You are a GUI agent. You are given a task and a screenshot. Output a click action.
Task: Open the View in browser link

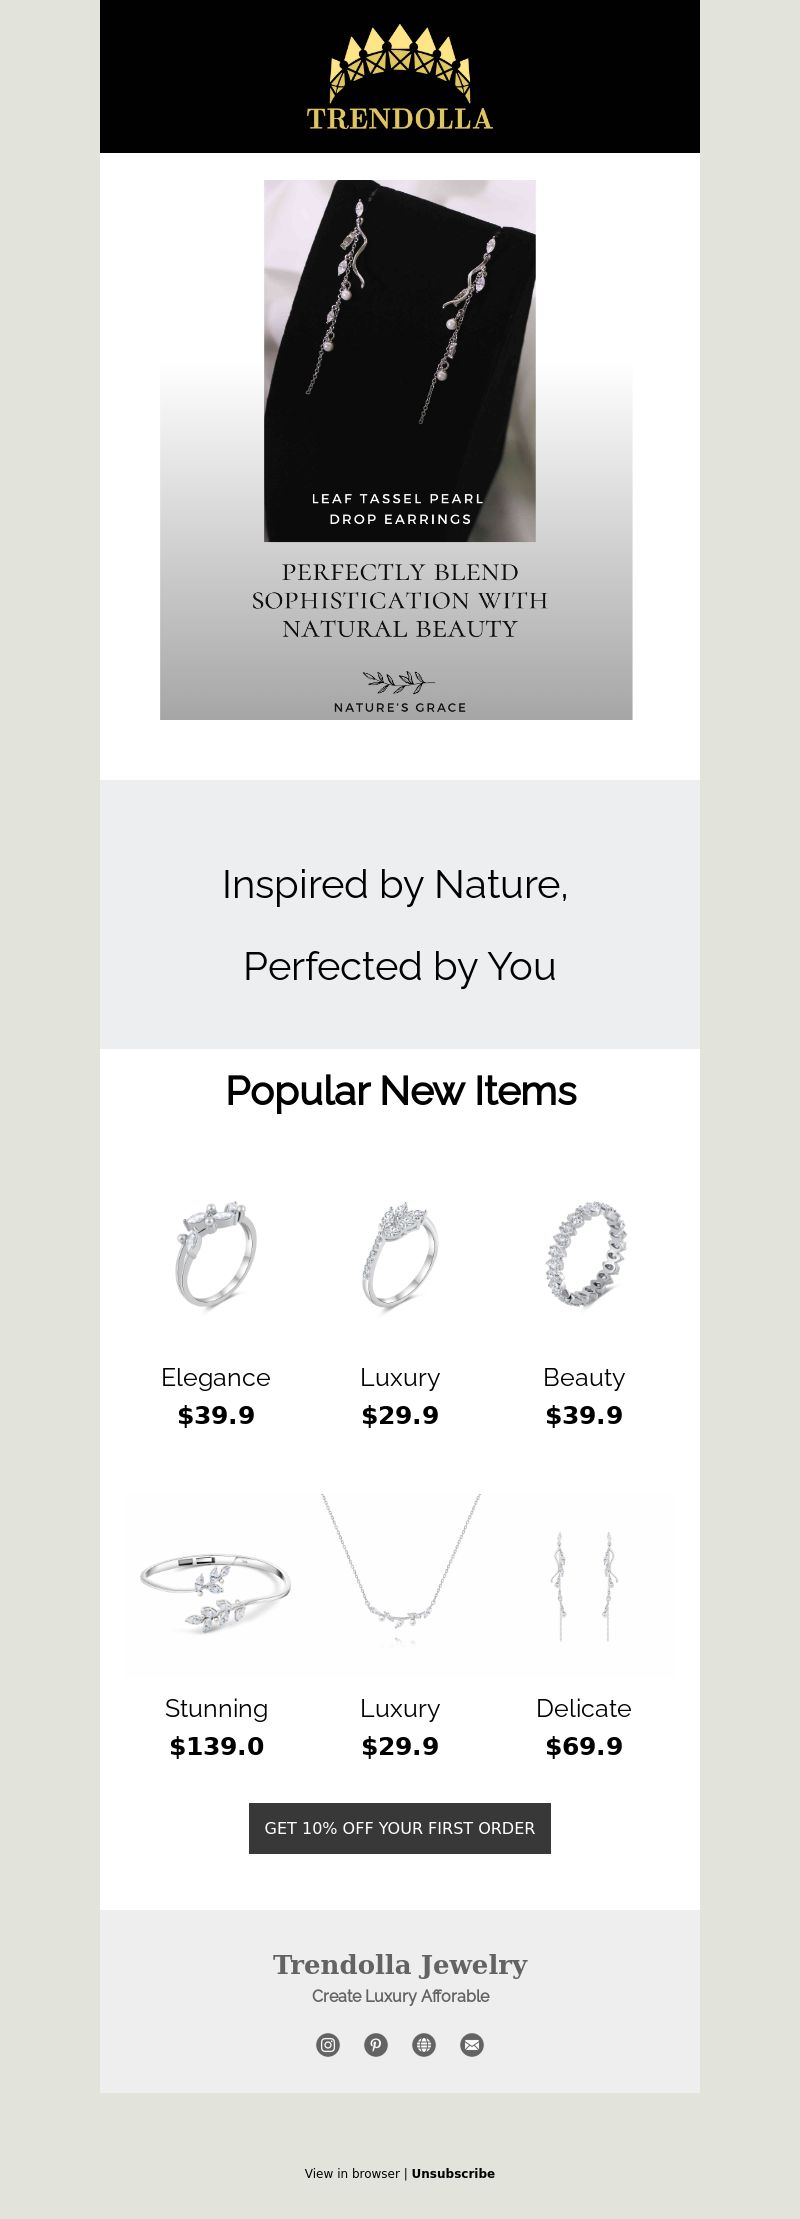(x=352, y=2173)
